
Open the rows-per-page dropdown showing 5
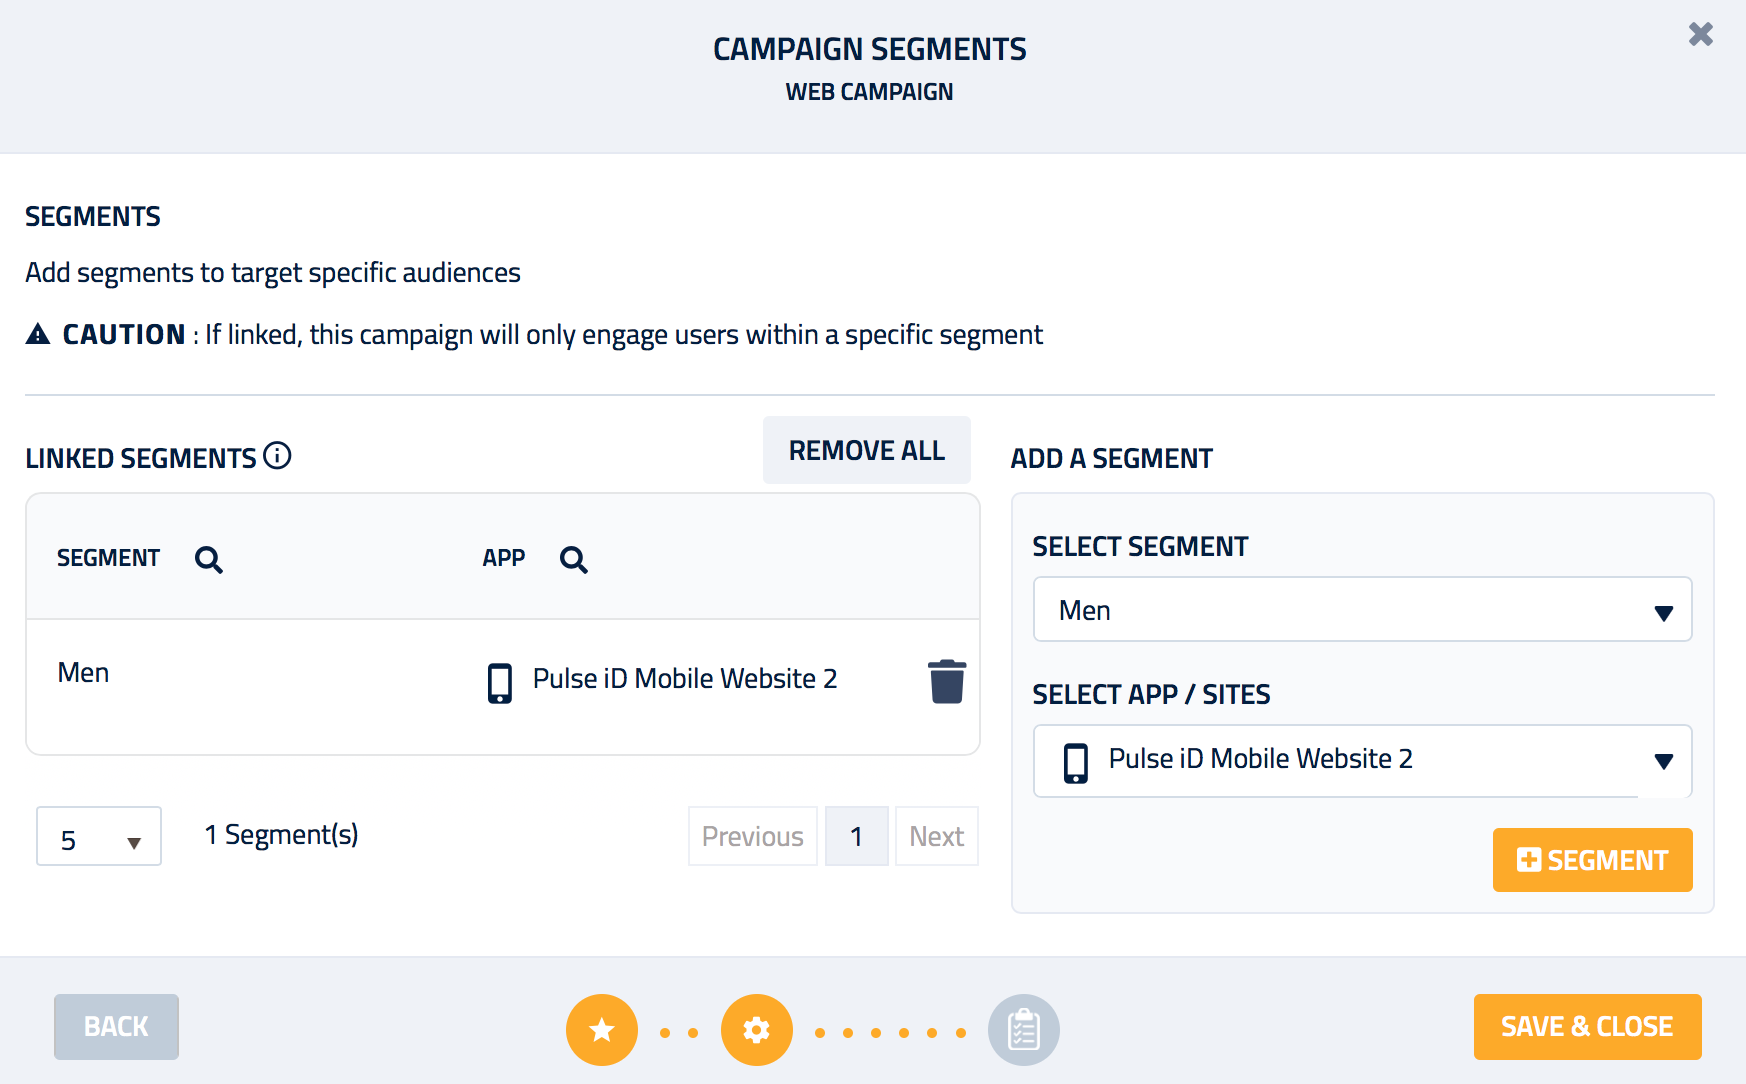(x=99, y=836)
